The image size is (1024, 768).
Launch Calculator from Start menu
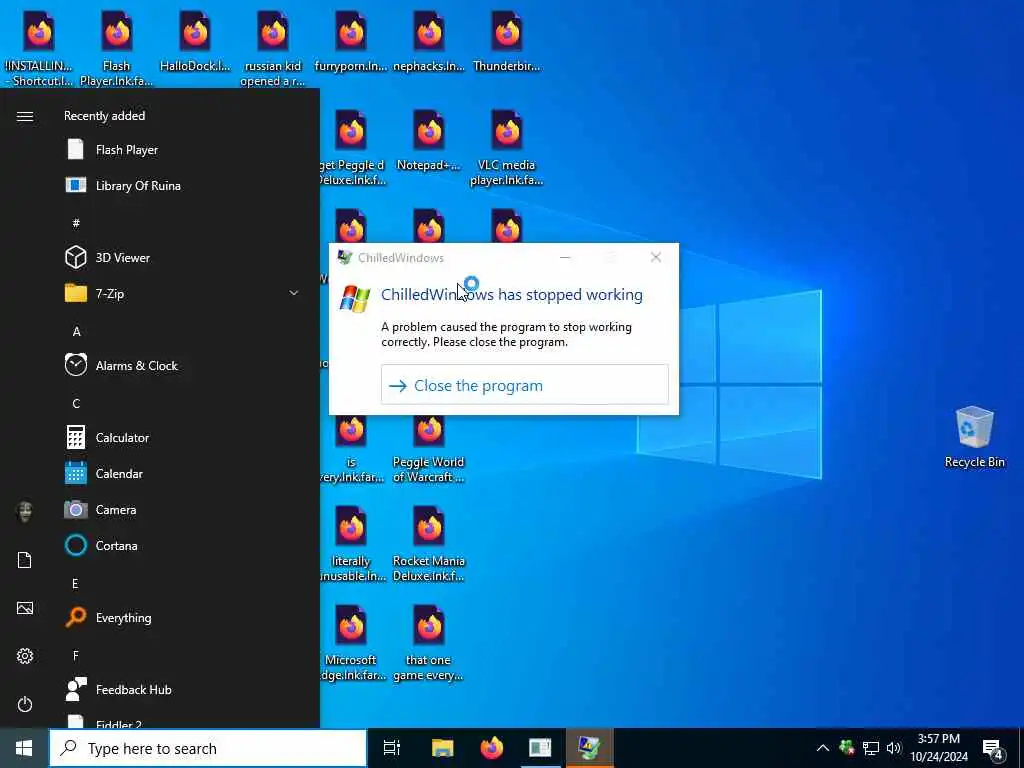(183, 438)
